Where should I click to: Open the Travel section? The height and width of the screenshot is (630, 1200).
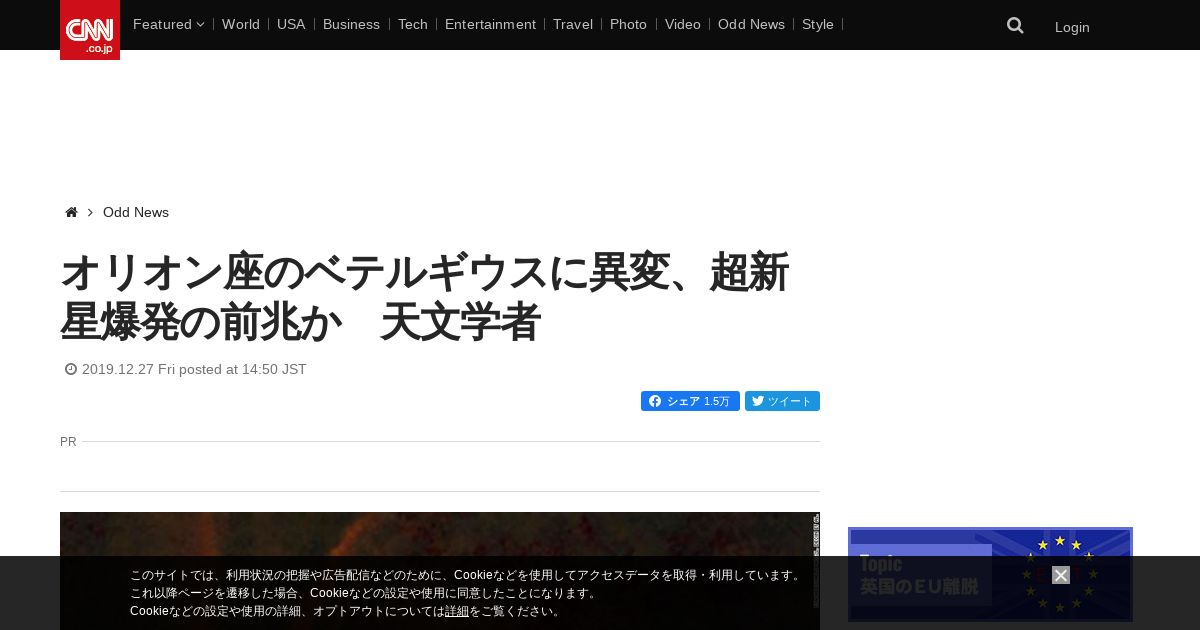coord(573,24)
